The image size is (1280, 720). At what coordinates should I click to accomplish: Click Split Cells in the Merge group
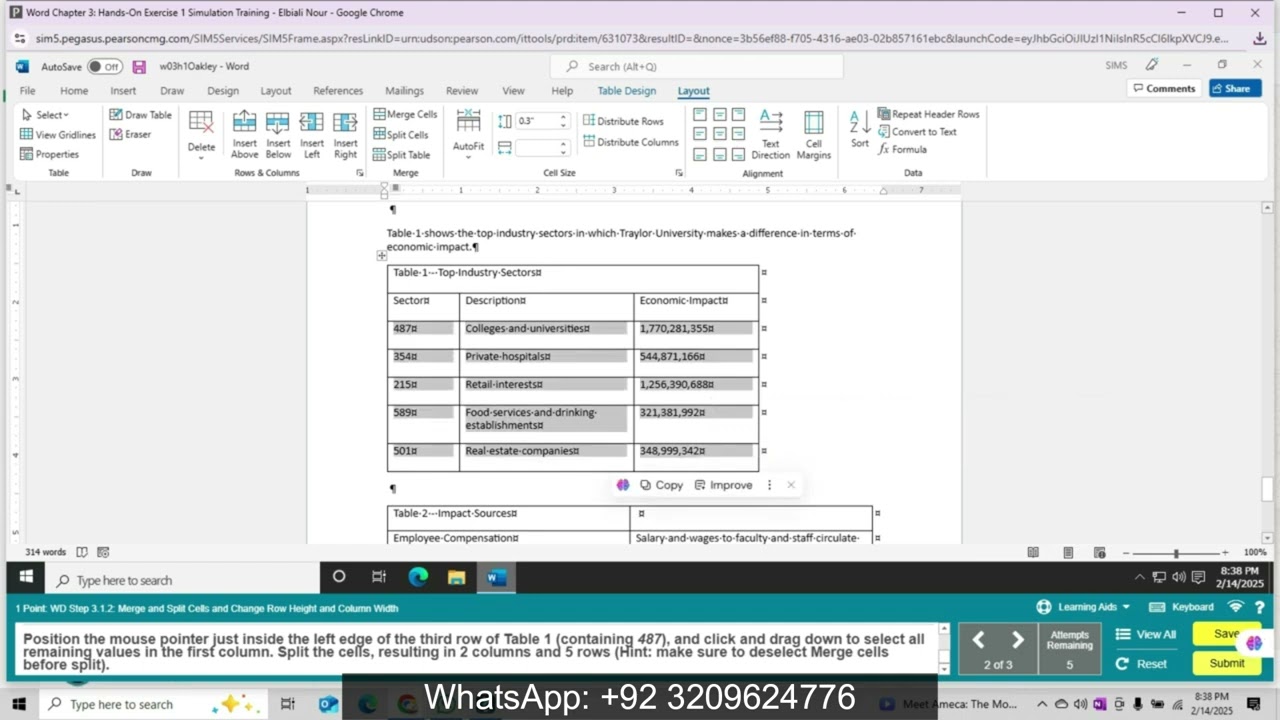tap(401, 135)
